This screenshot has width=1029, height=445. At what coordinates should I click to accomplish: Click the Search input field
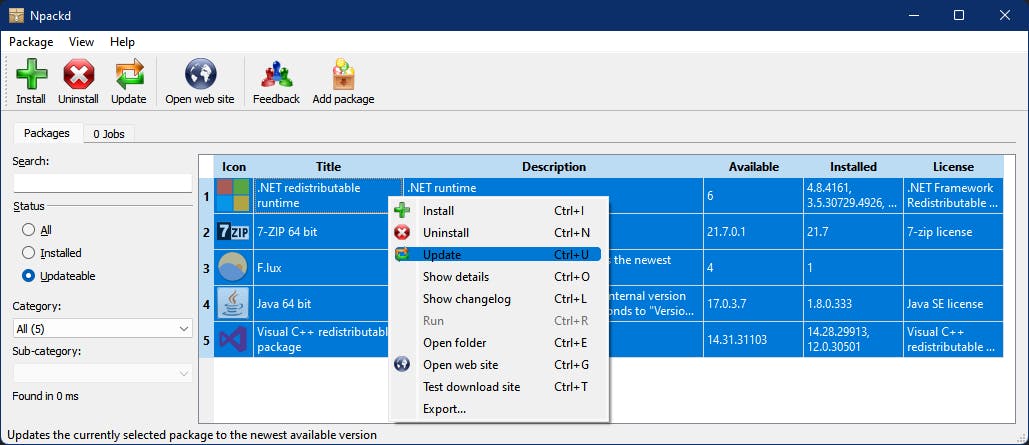102,183
